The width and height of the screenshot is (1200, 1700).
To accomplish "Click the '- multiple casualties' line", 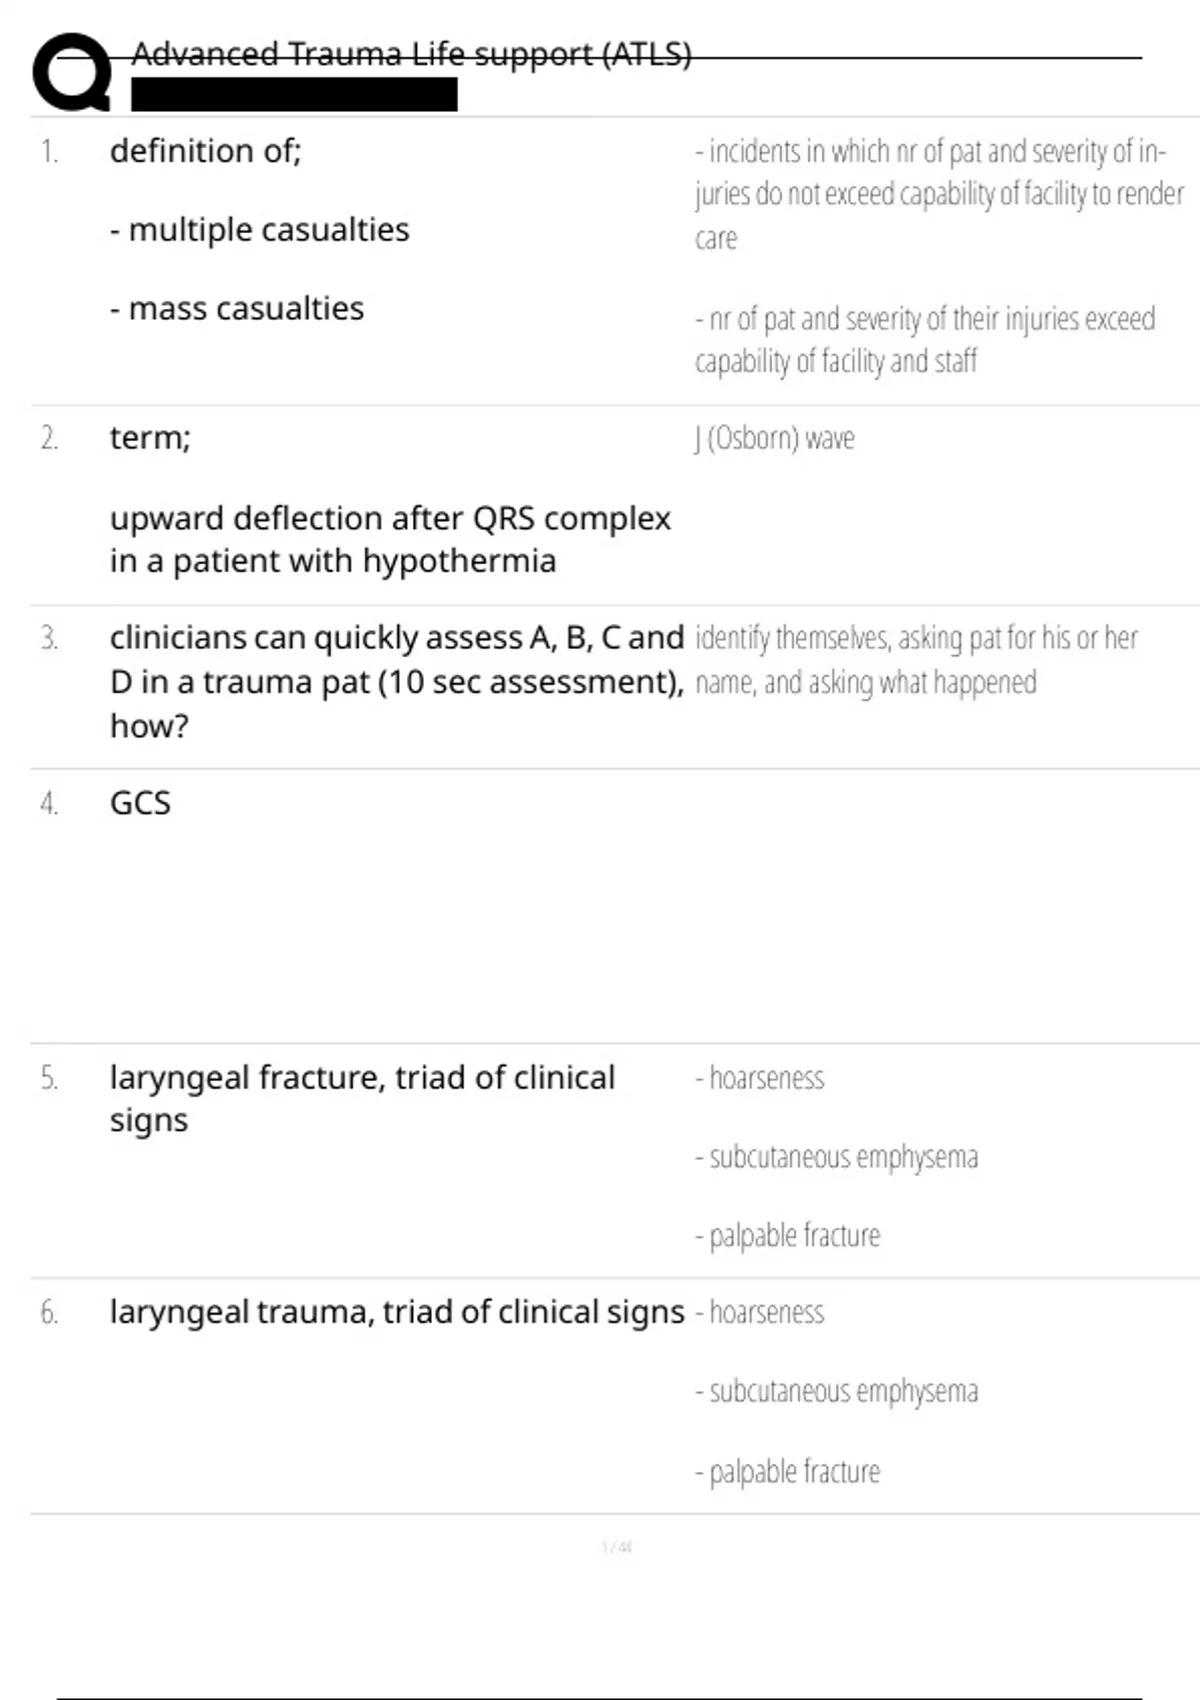I will pos(259,230).
